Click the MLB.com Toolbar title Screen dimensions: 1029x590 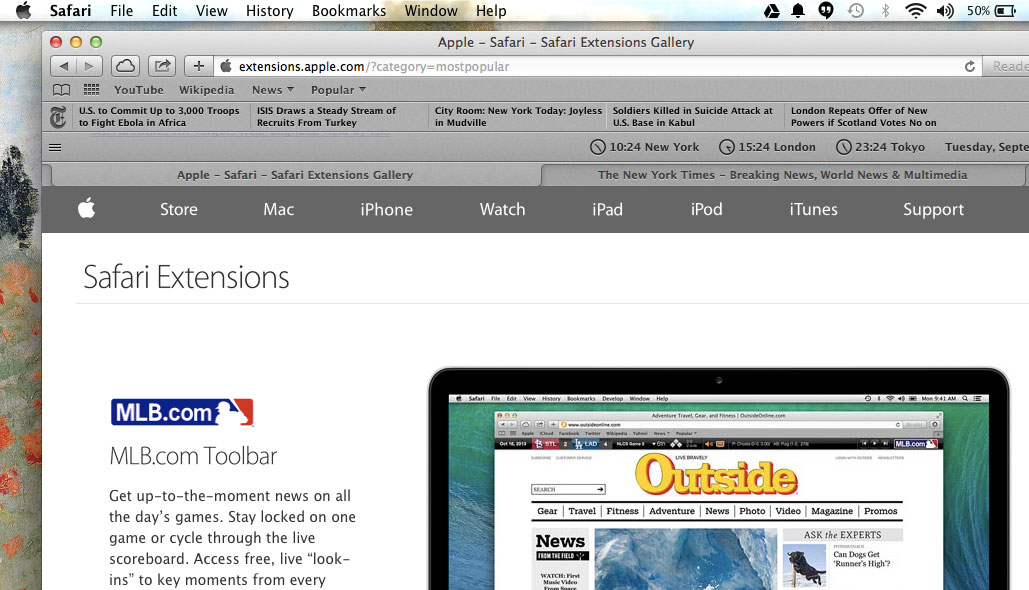coord(193,456)
